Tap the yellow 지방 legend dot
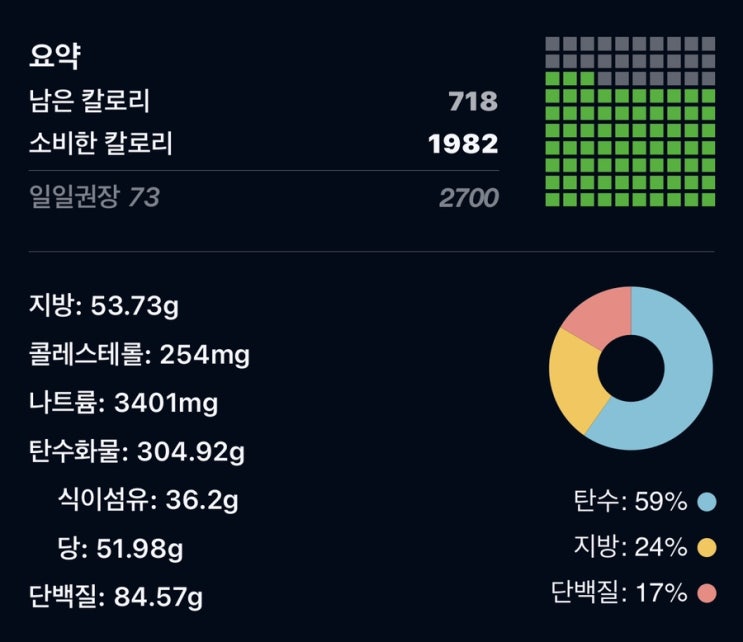This screenshot has width=743, height=642. (x=707, y=547)
